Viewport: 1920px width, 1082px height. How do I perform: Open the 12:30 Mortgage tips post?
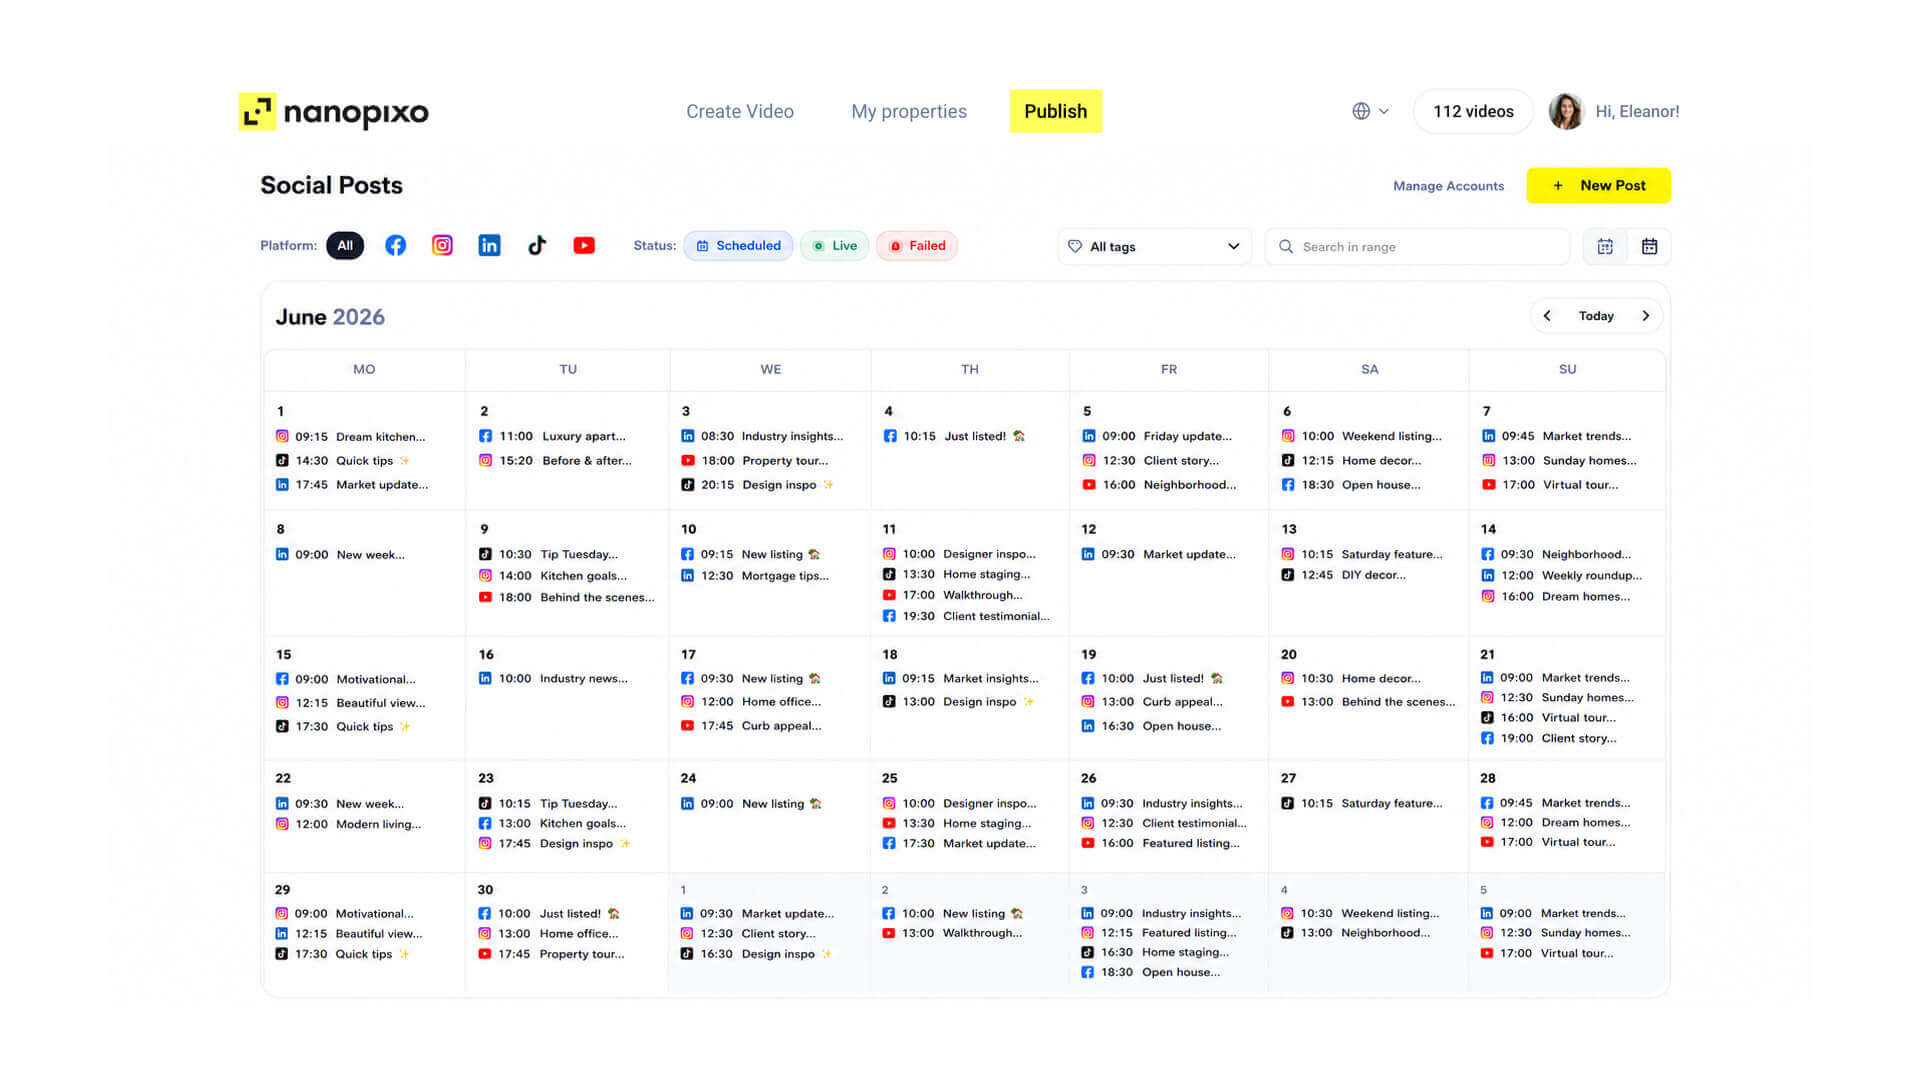(x=755, y=576)
